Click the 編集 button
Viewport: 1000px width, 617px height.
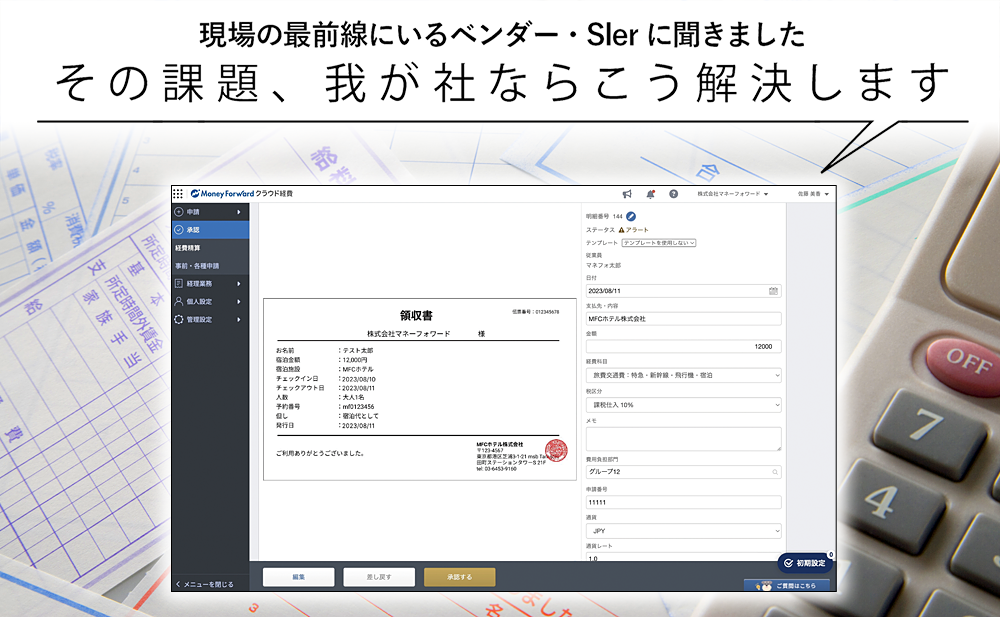(x=299, y=577)
